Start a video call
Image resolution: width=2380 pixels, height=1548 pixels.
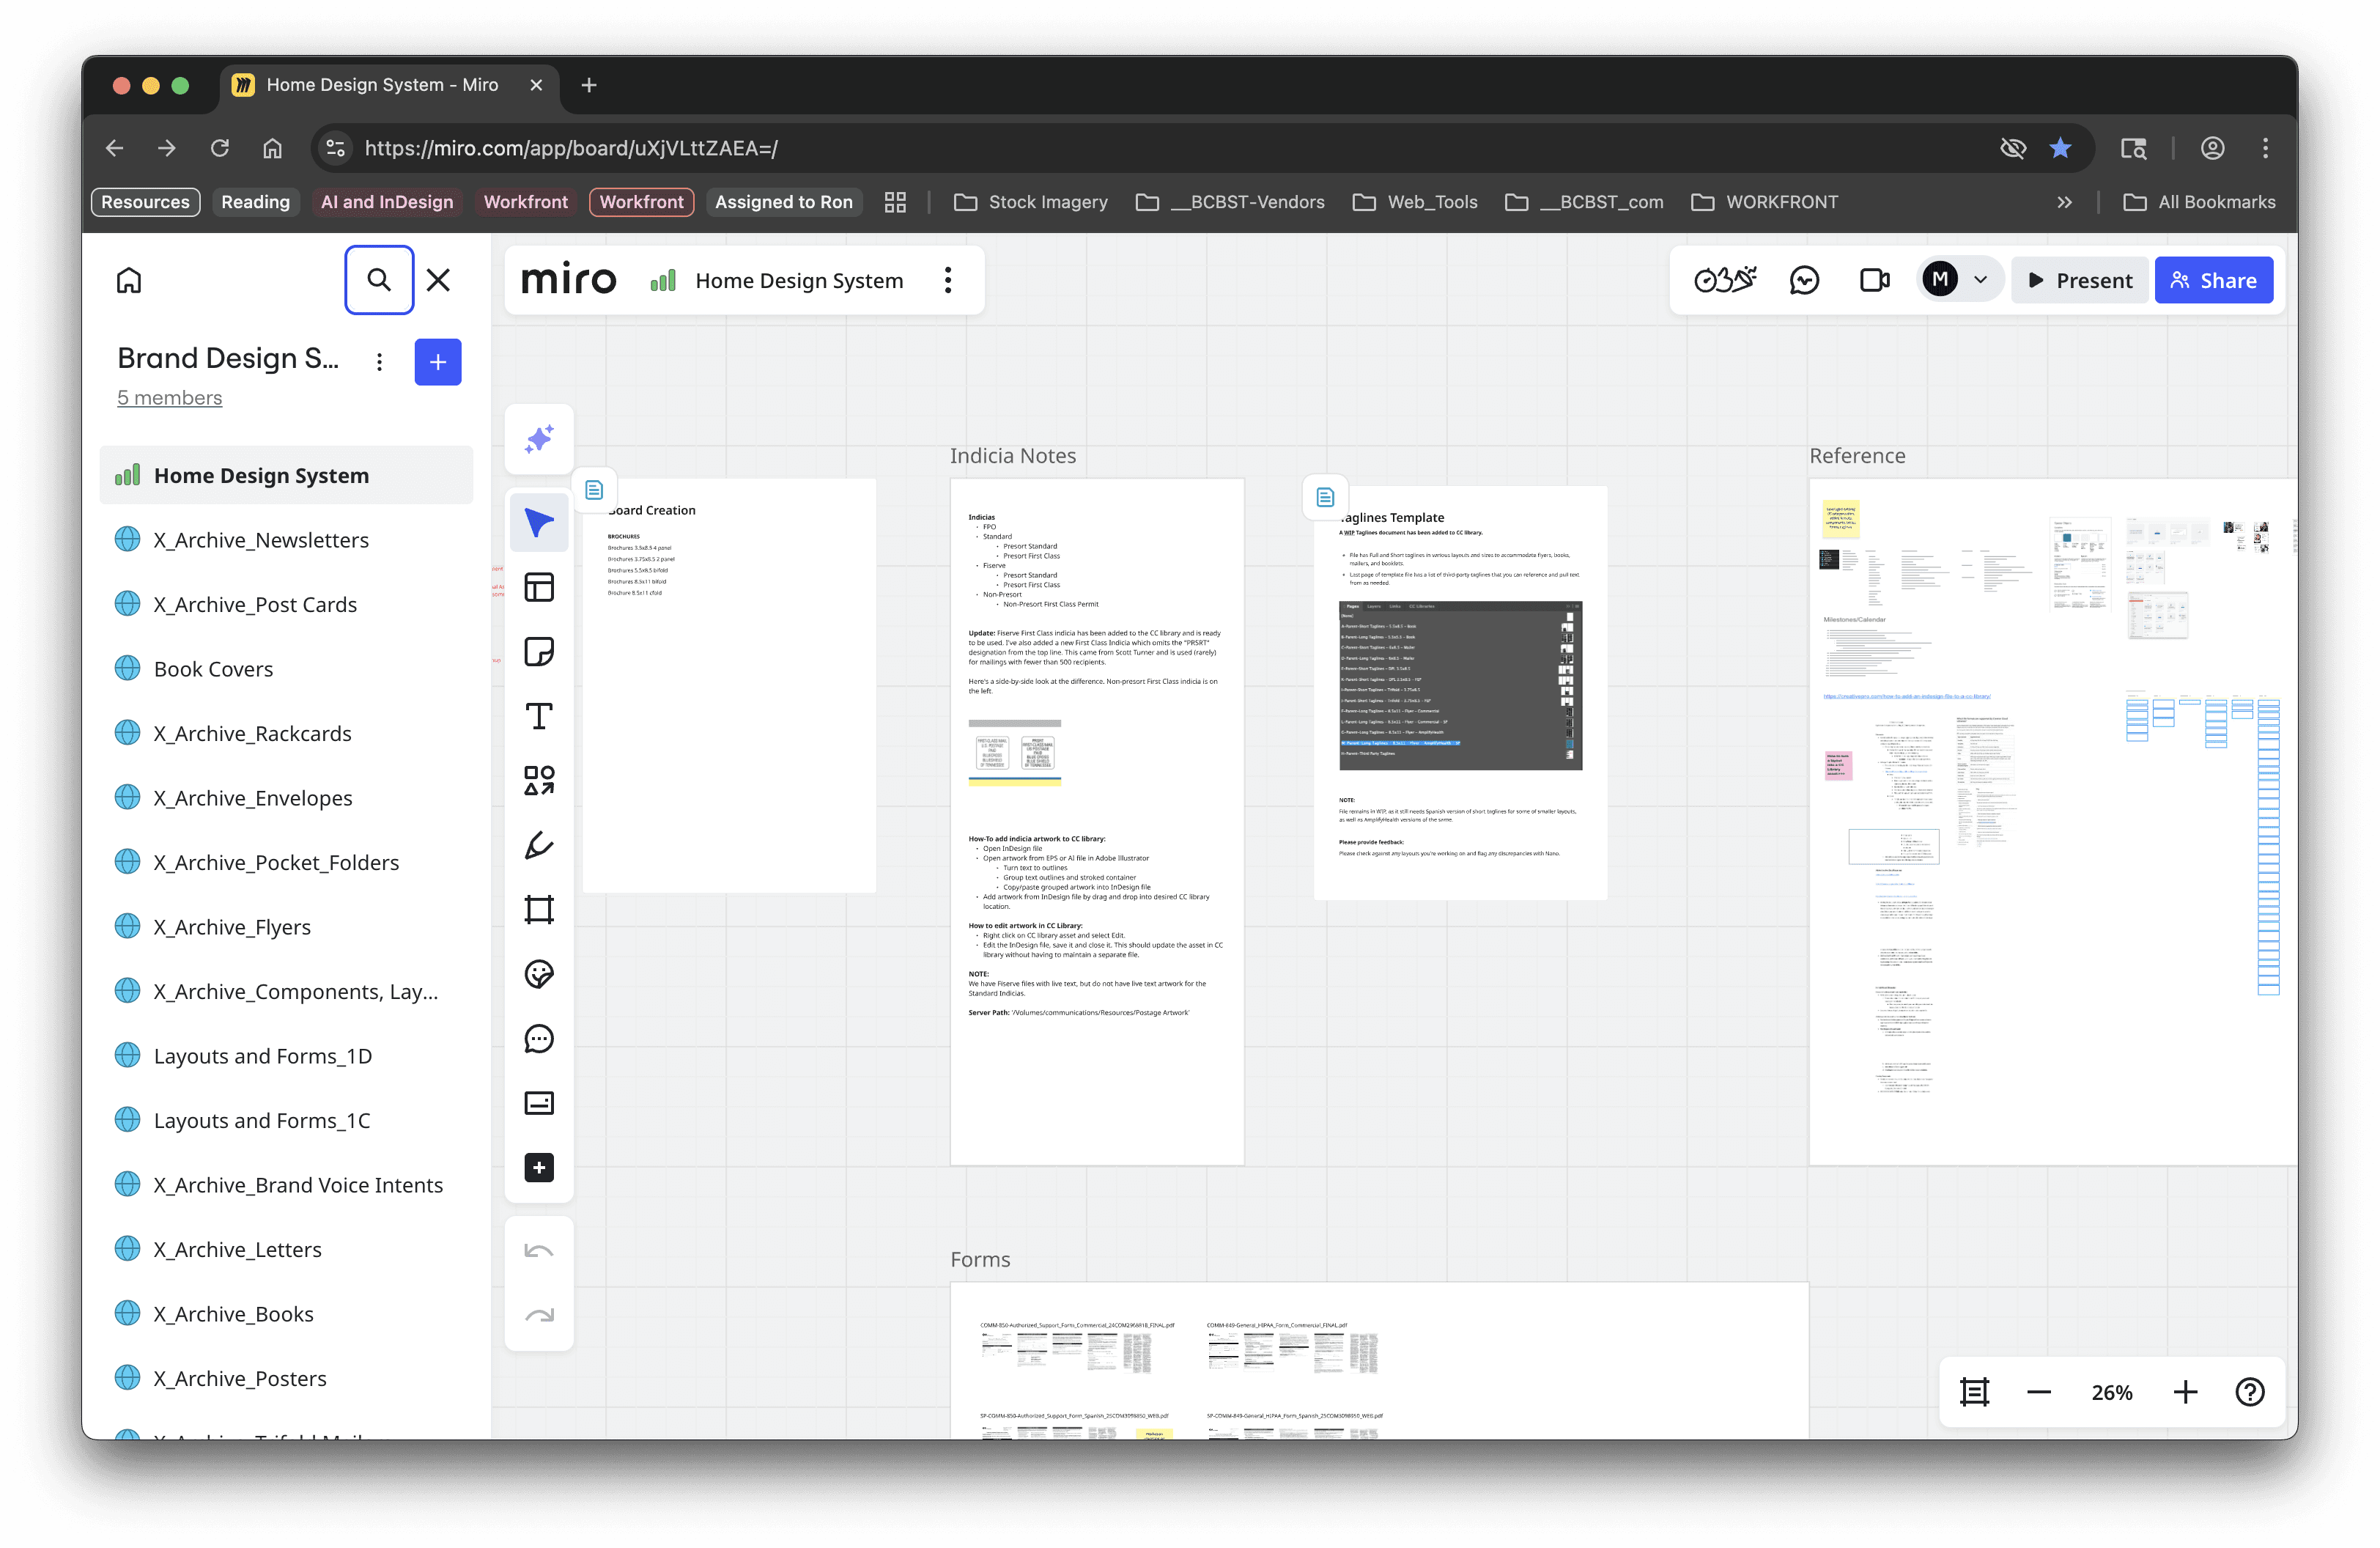click(x=1874, y=281)
